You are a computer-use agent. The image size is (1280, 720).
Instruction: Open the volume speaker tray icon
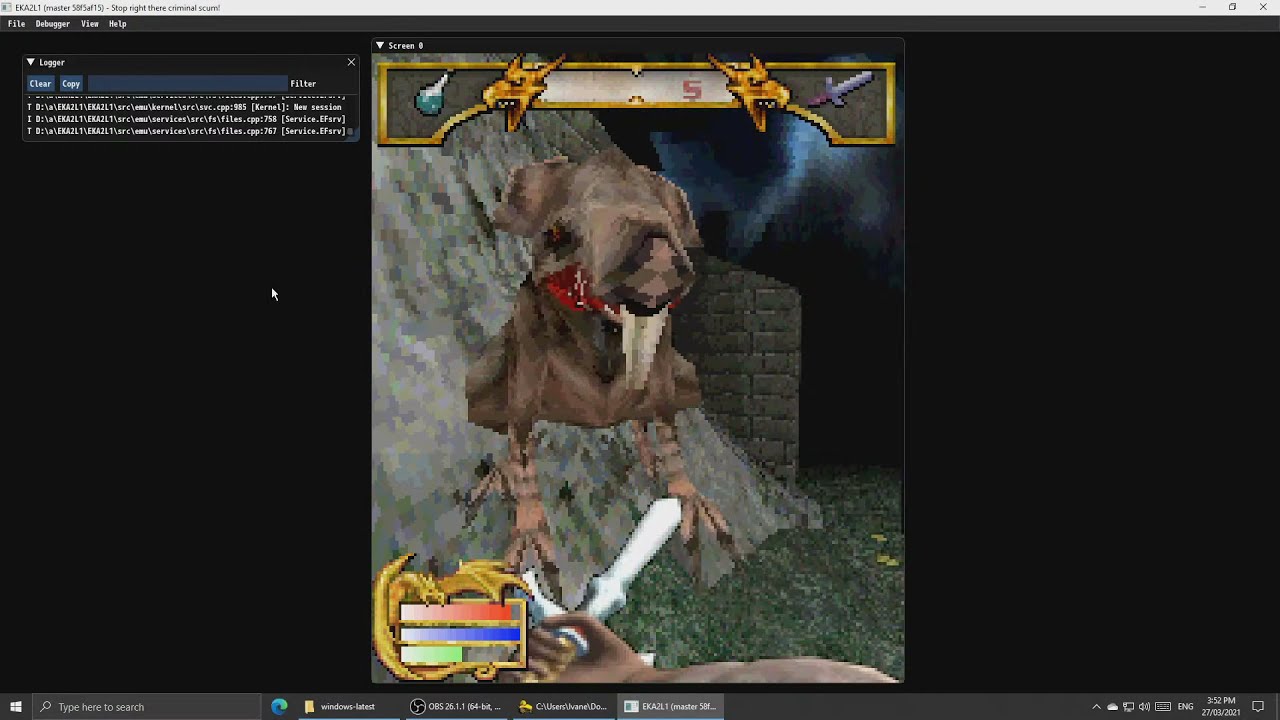(1144, 706)
